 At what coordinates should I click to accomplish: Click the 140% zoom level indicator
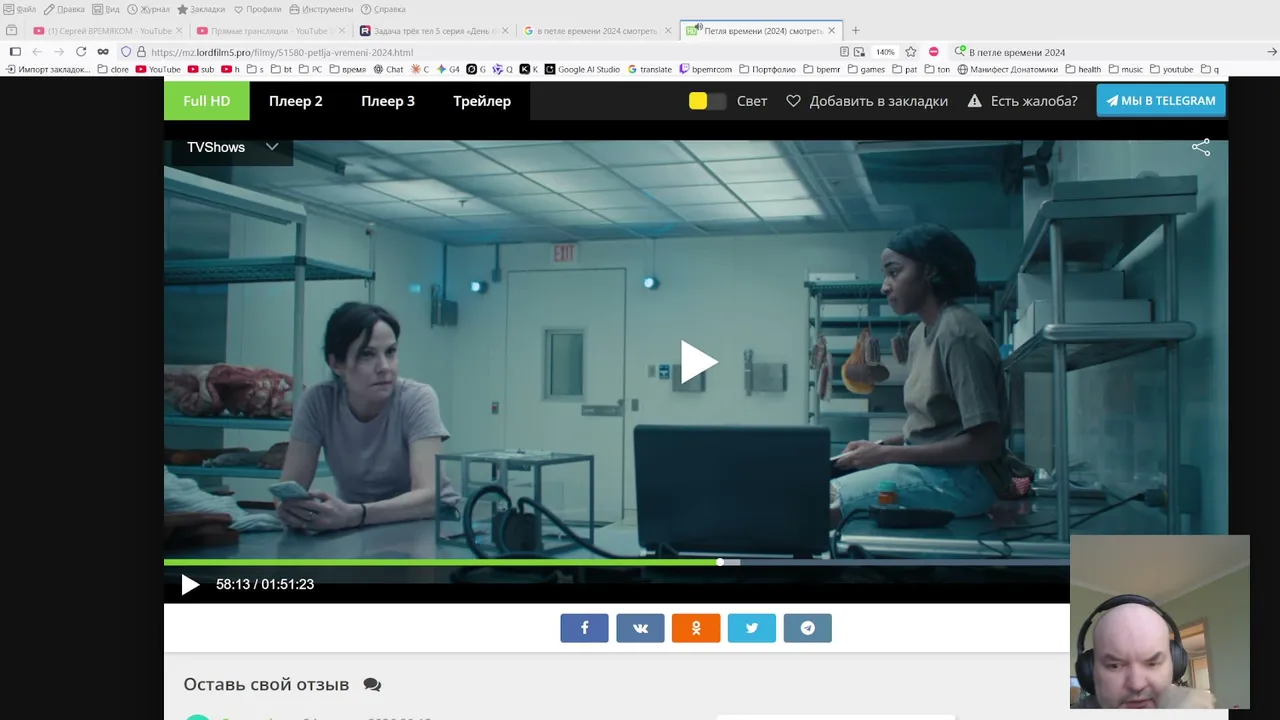tap(885, 52)
